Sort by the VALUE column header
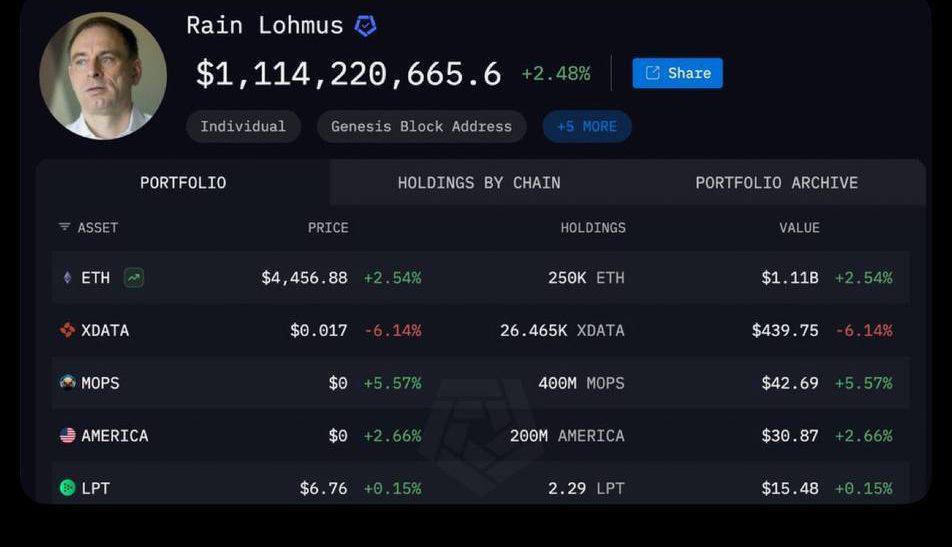 coord(799,228)
